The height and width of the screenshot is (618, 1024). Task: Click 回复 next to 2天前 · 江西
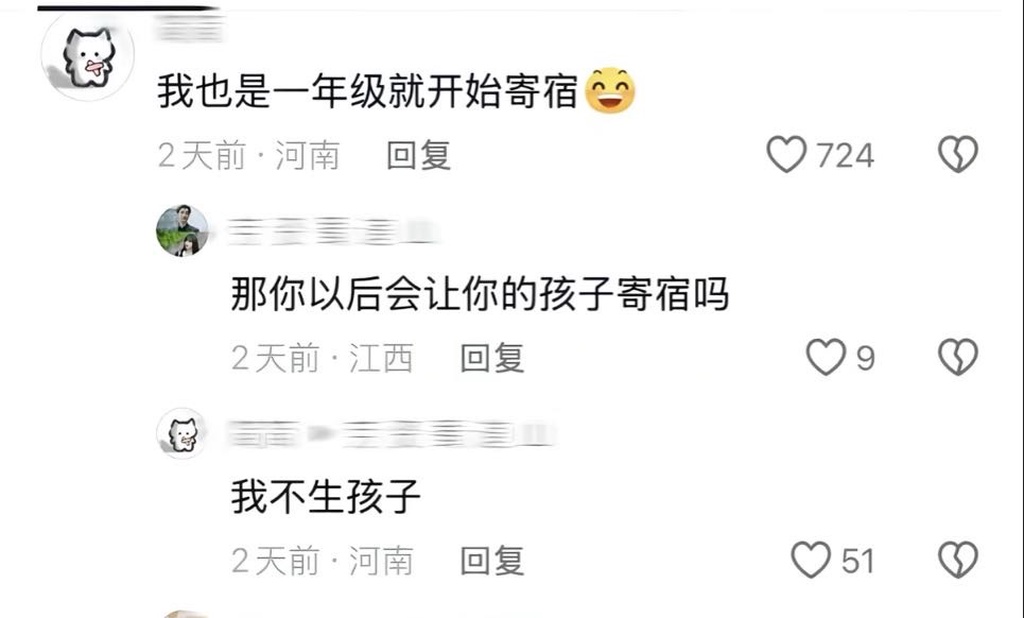(492, 358)
